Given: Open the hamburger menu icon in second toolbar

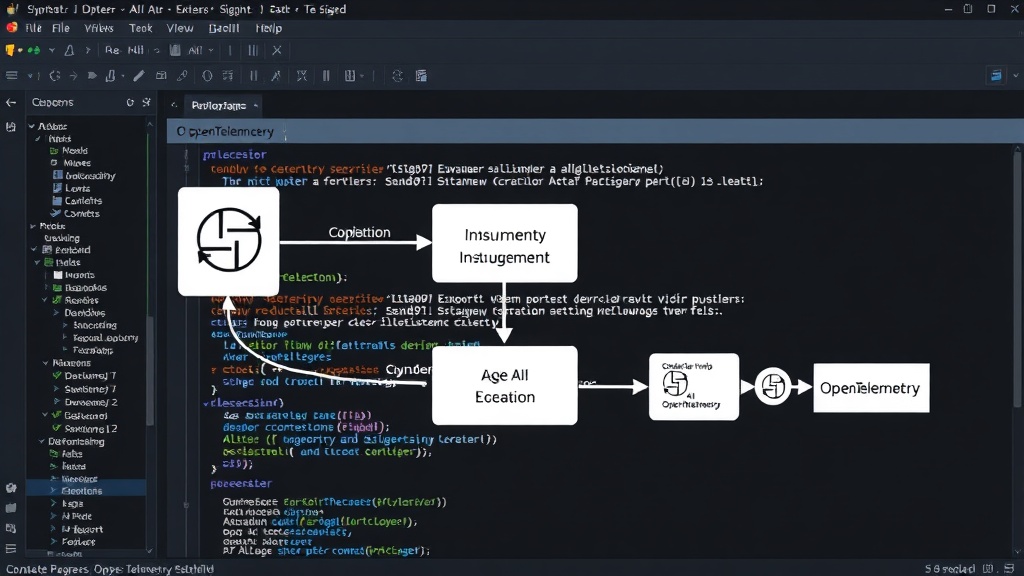Looking at the screenshot, I should coord(12,76).
